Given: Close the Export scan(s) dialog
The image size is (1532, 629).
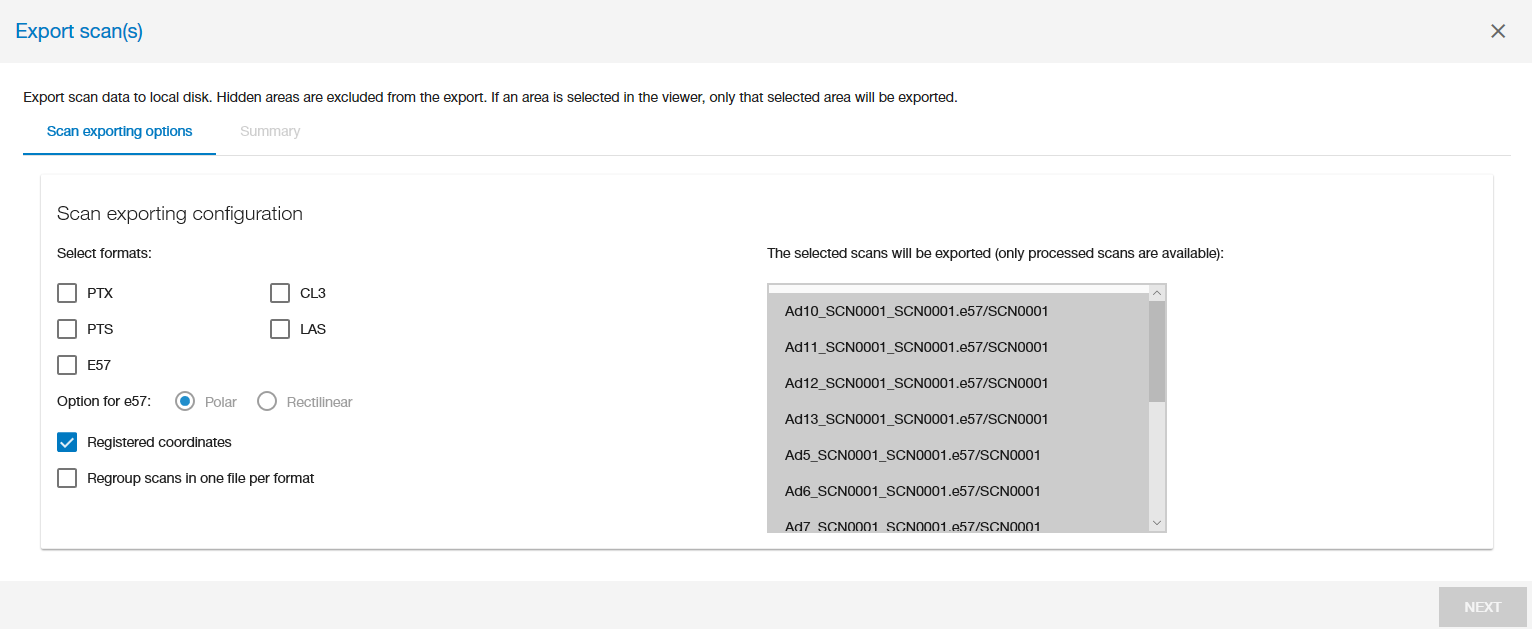Looking at the screenshot, I should click(x=1497, y=31).
